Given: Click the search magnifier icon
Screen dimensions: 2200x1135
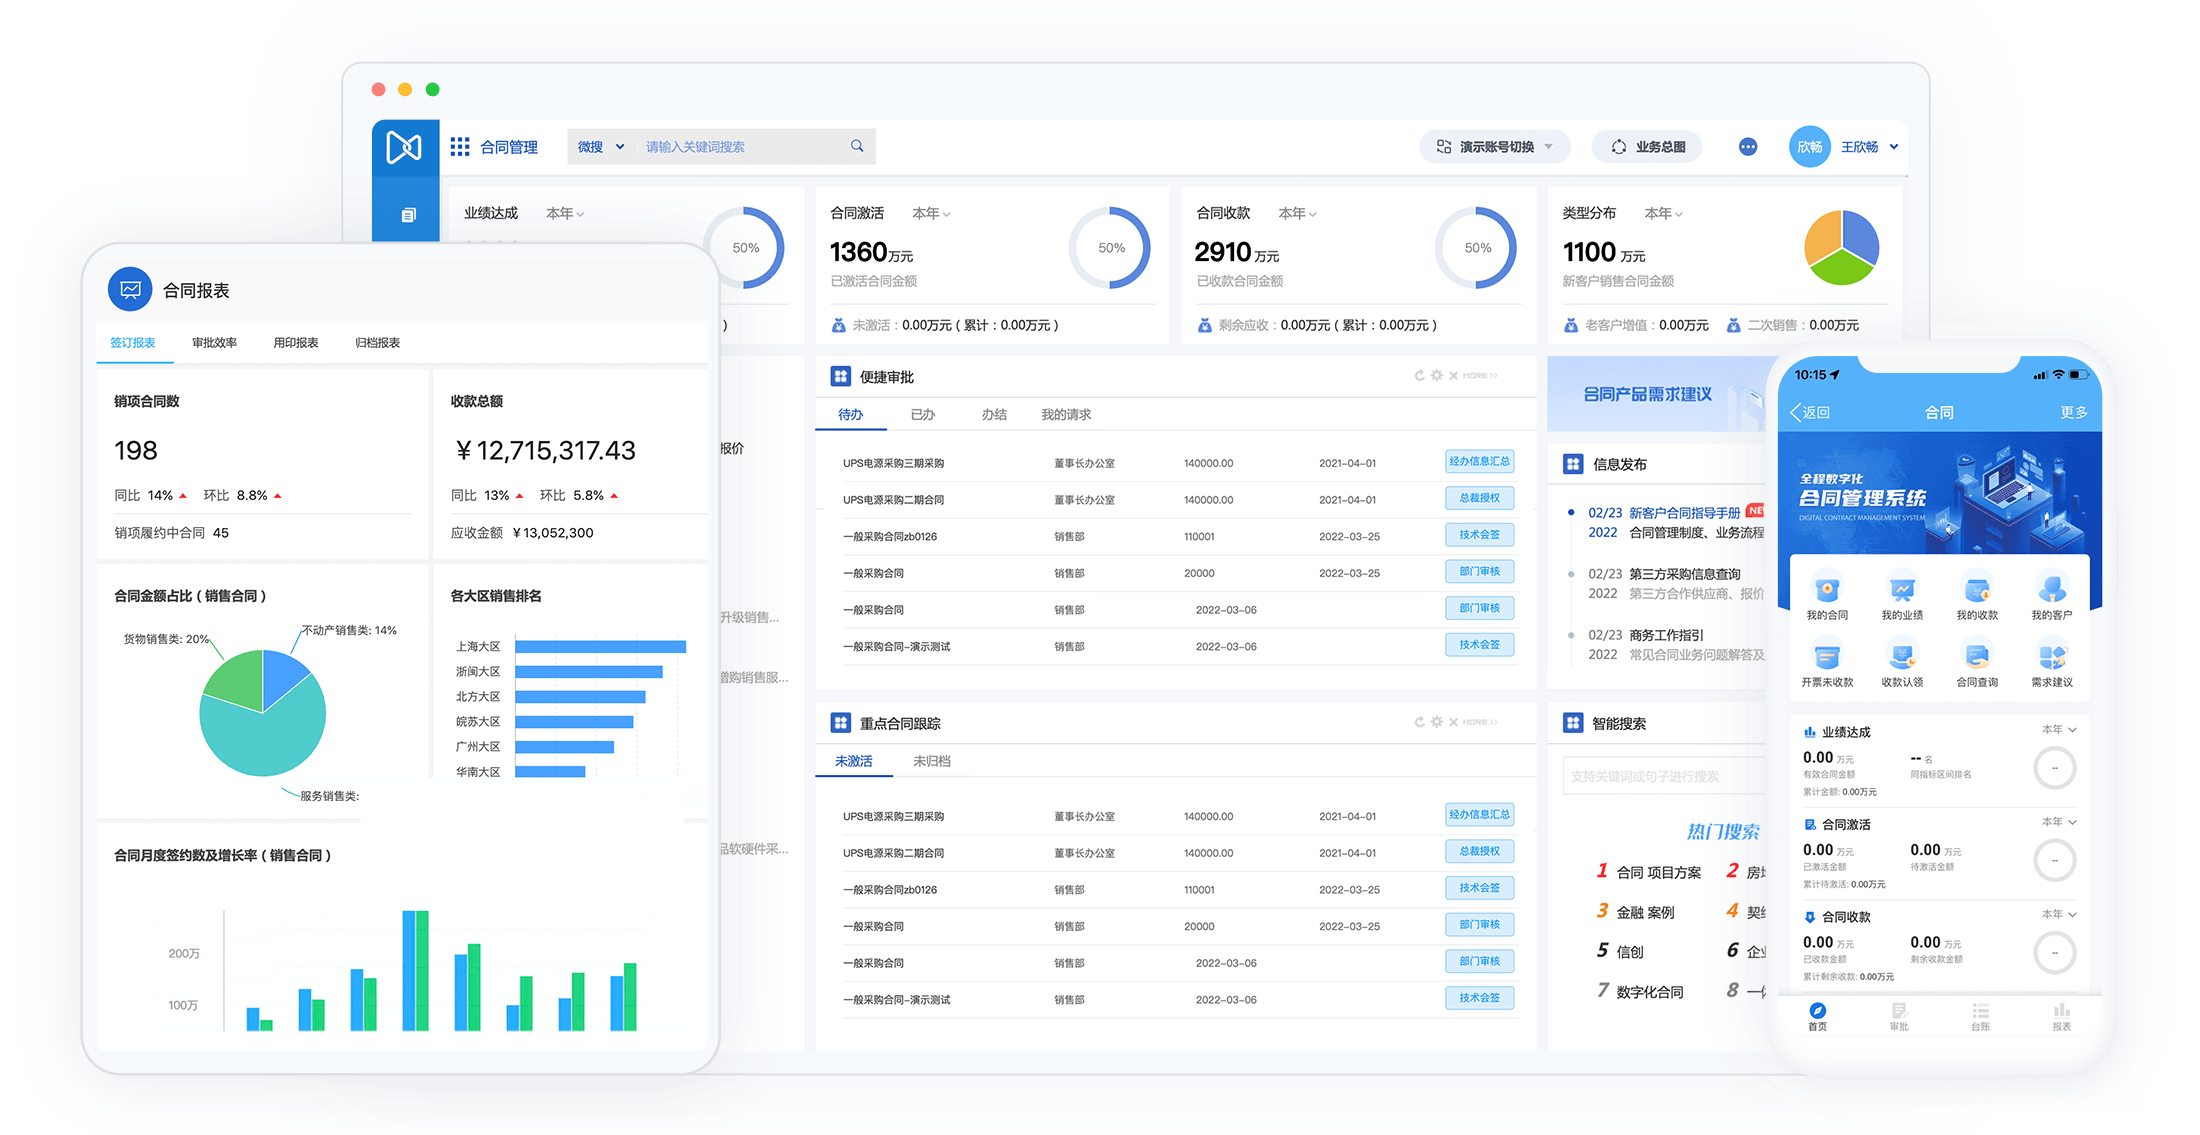Looking at the screenshot, I should pos(857,146).
